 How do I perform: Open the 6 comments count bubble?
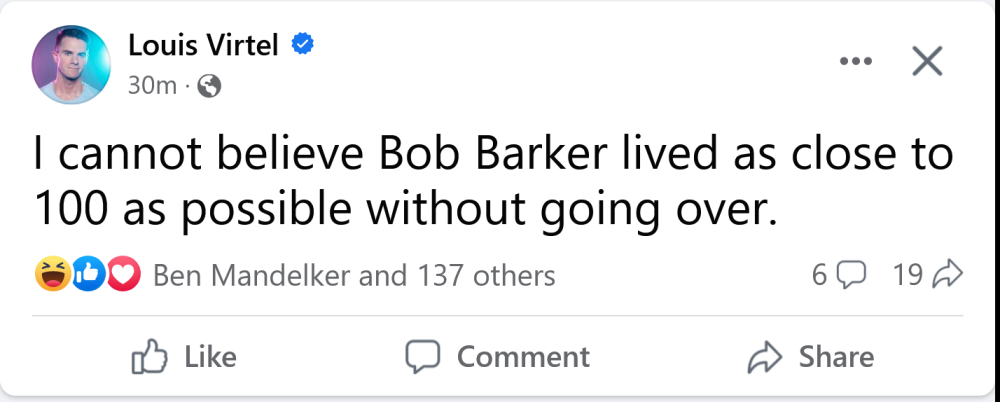coord(838,275)
